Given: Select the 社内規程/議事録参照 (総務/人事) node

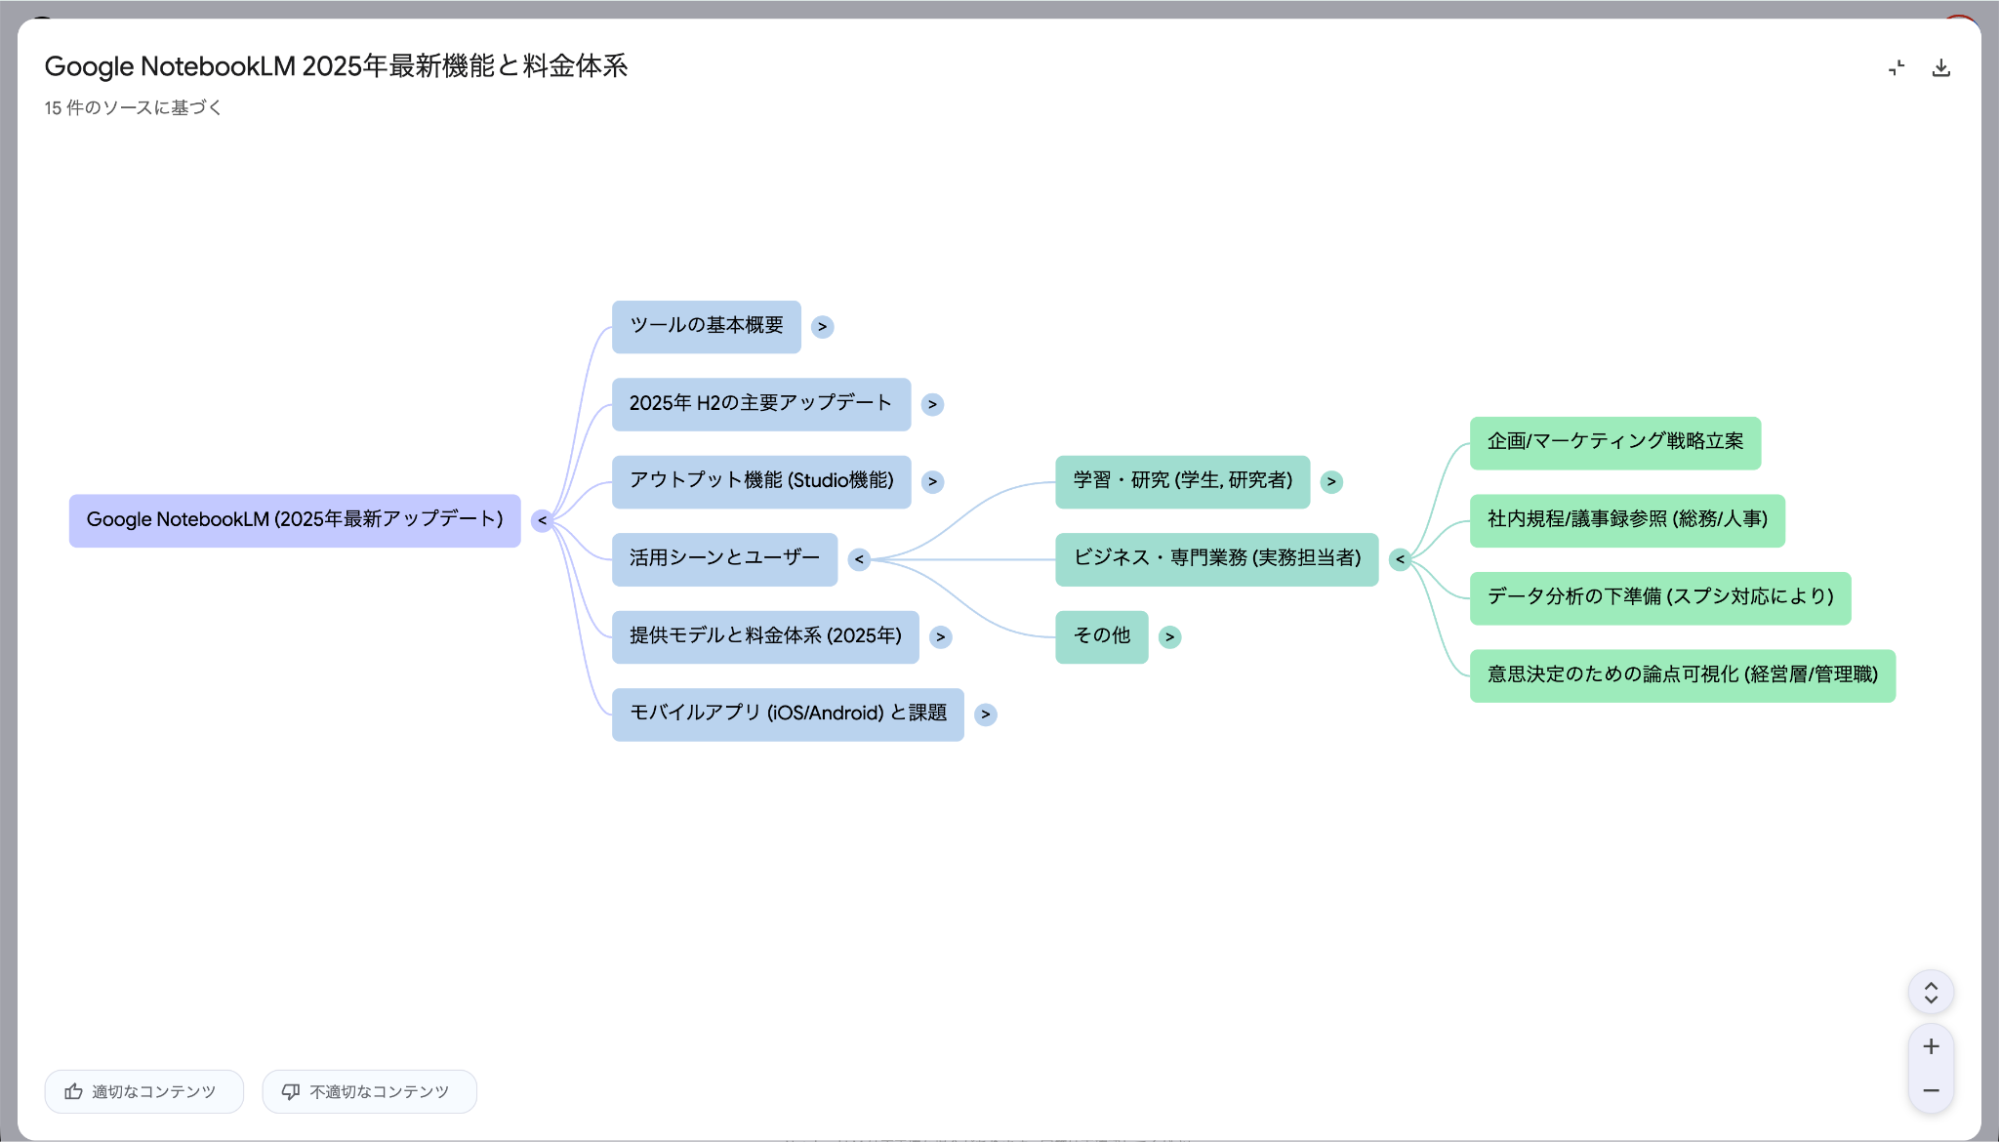Looking at the screenshot, I should [x=1627, y=520].
